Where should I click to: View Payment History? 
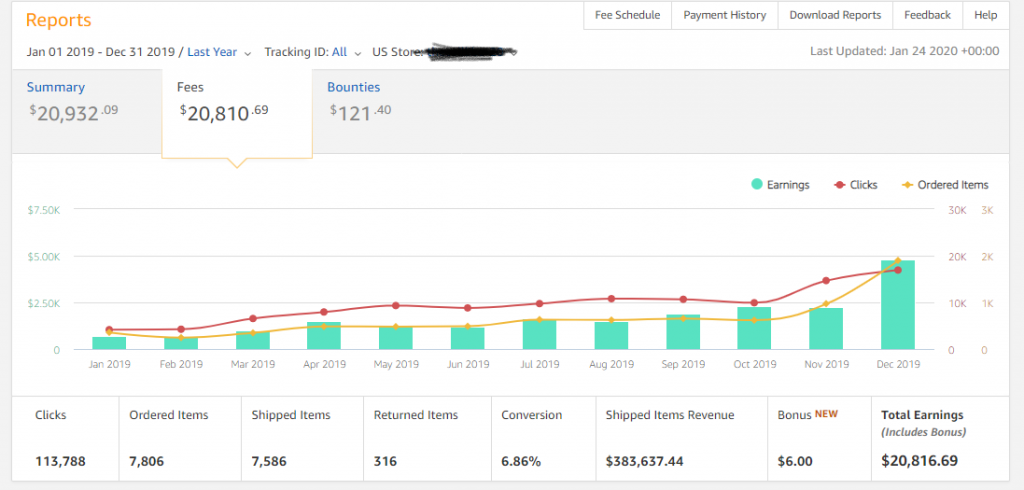point(724,15)
